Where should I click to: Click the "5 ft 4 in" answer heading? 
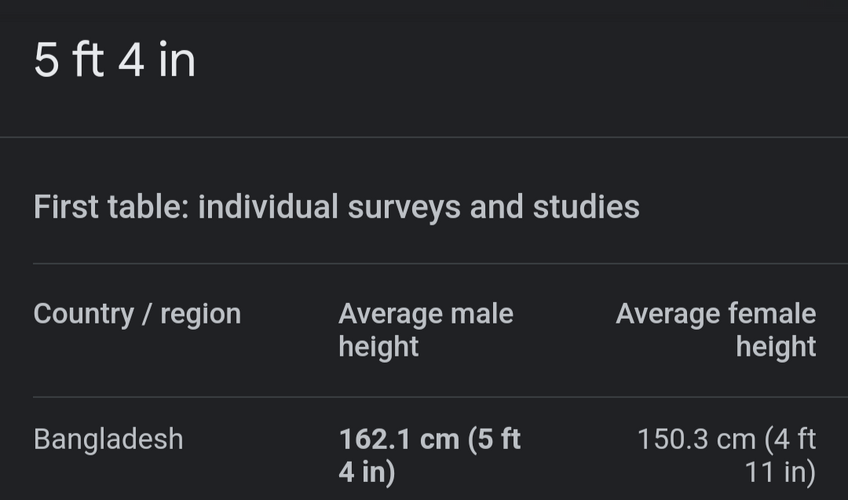114,60
